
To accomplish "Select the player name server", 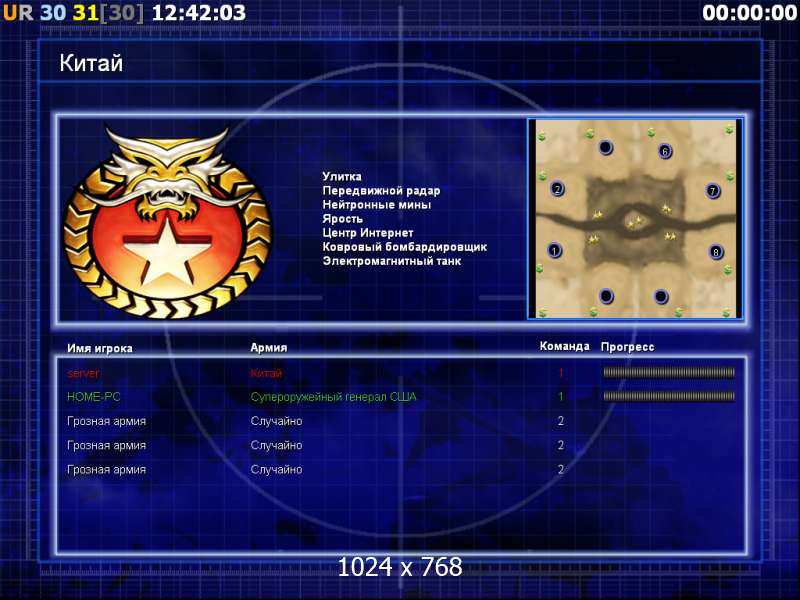I will pyautogui.click(x=83, y=373).
